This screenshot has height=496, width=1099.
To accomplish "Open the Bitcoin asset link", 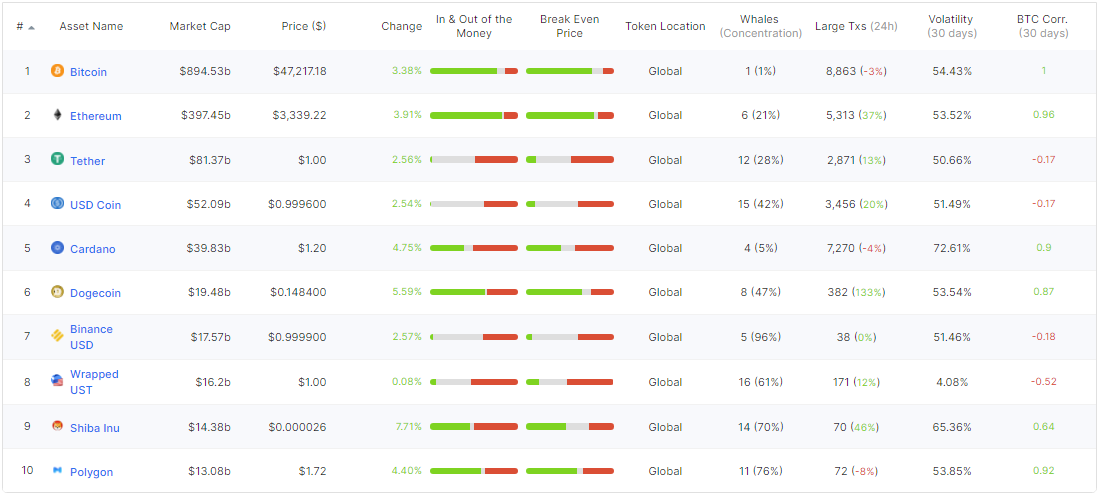I will (x=88, y=71).
